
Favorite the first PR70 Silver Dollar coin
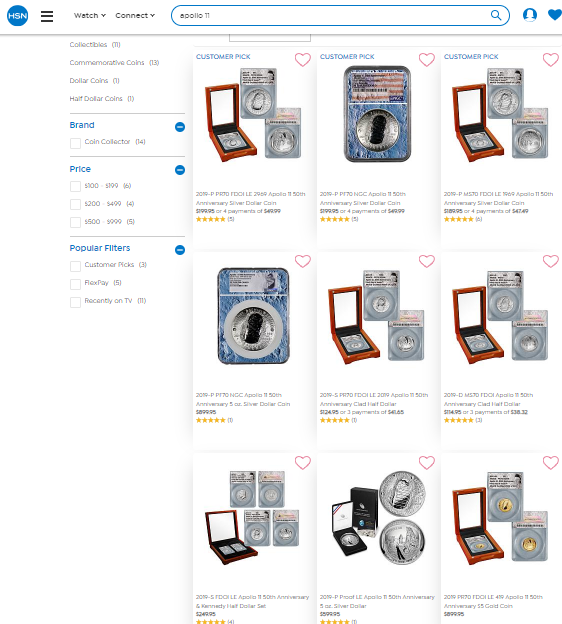pyautogui.click(x=302, y=60)
